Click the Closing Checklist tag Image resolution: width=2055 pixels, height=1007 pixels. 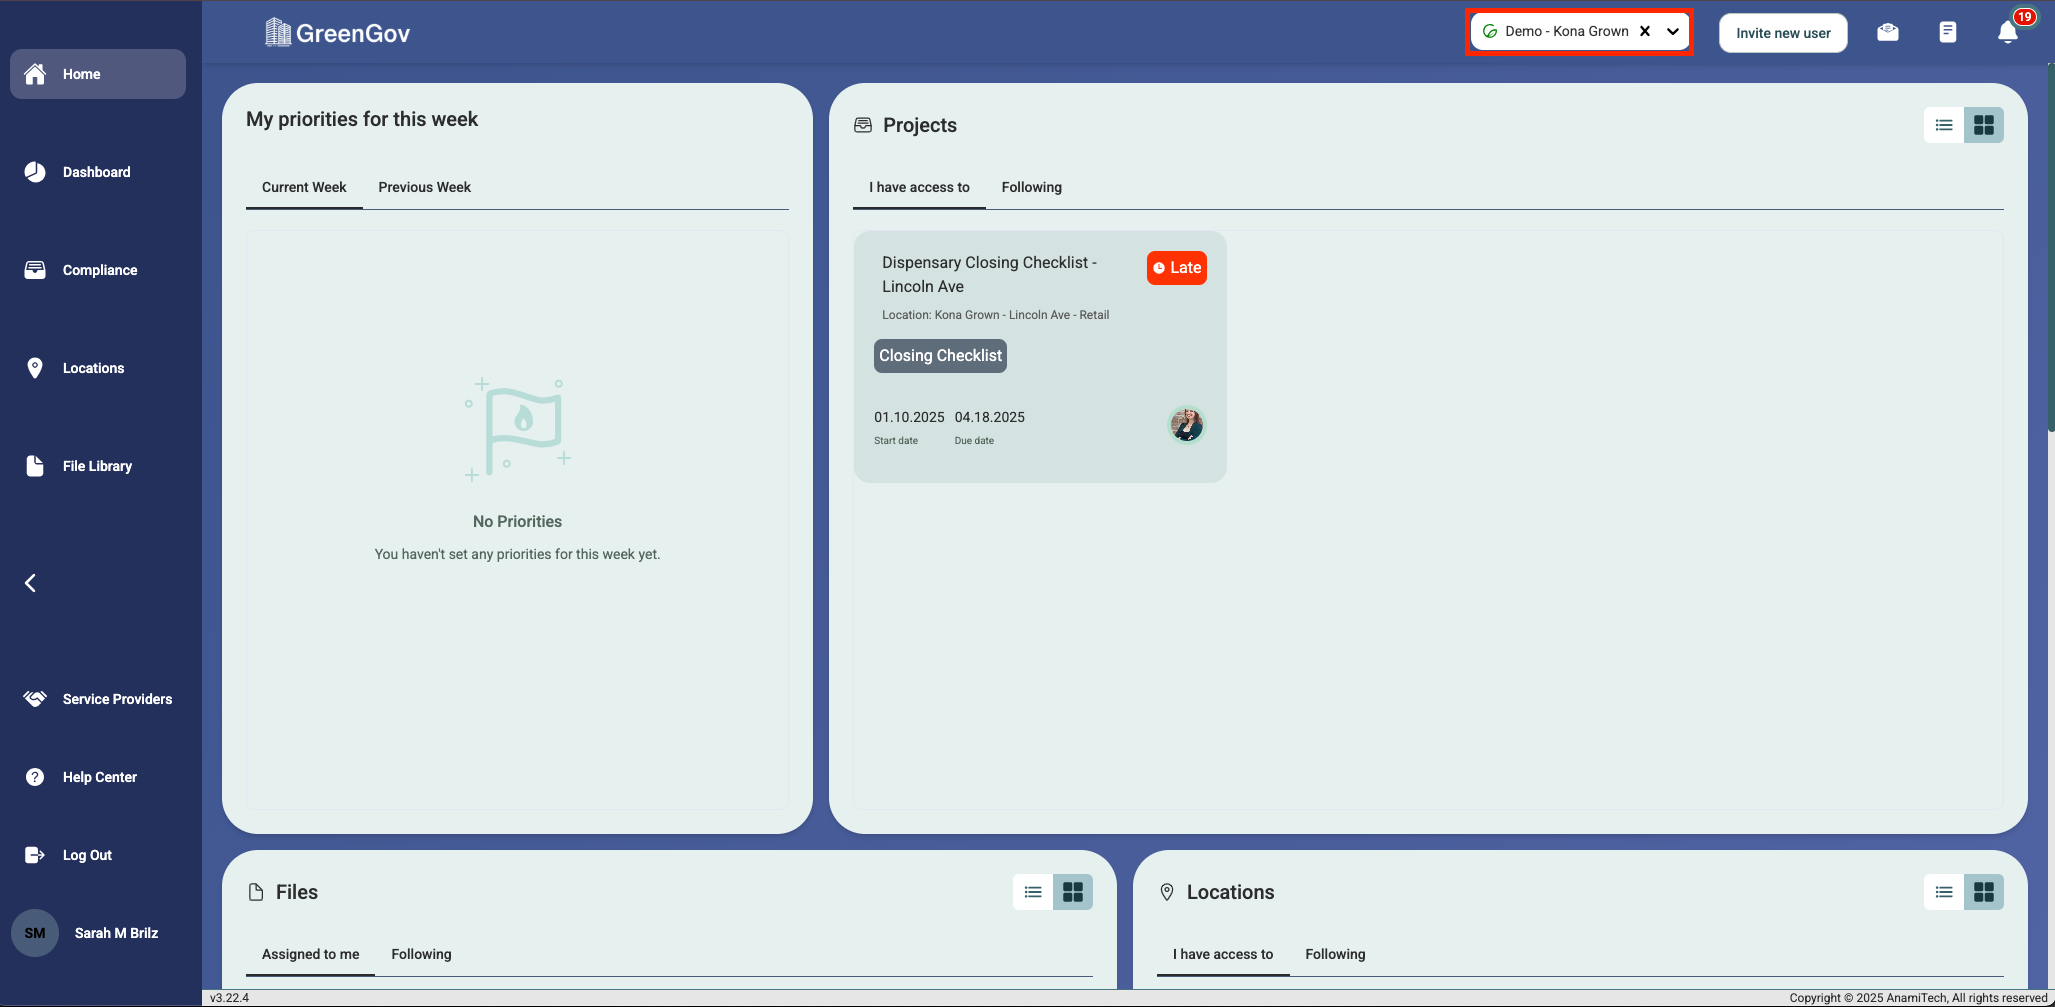click(940, 356)
